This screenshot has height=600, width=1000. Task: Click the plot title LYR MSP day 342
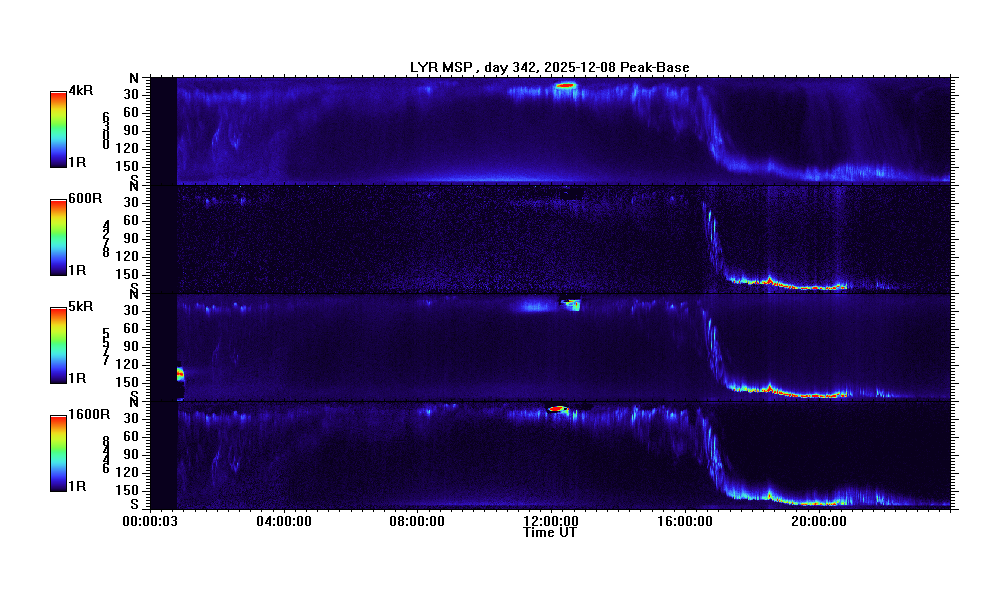(x=549, y=67)
